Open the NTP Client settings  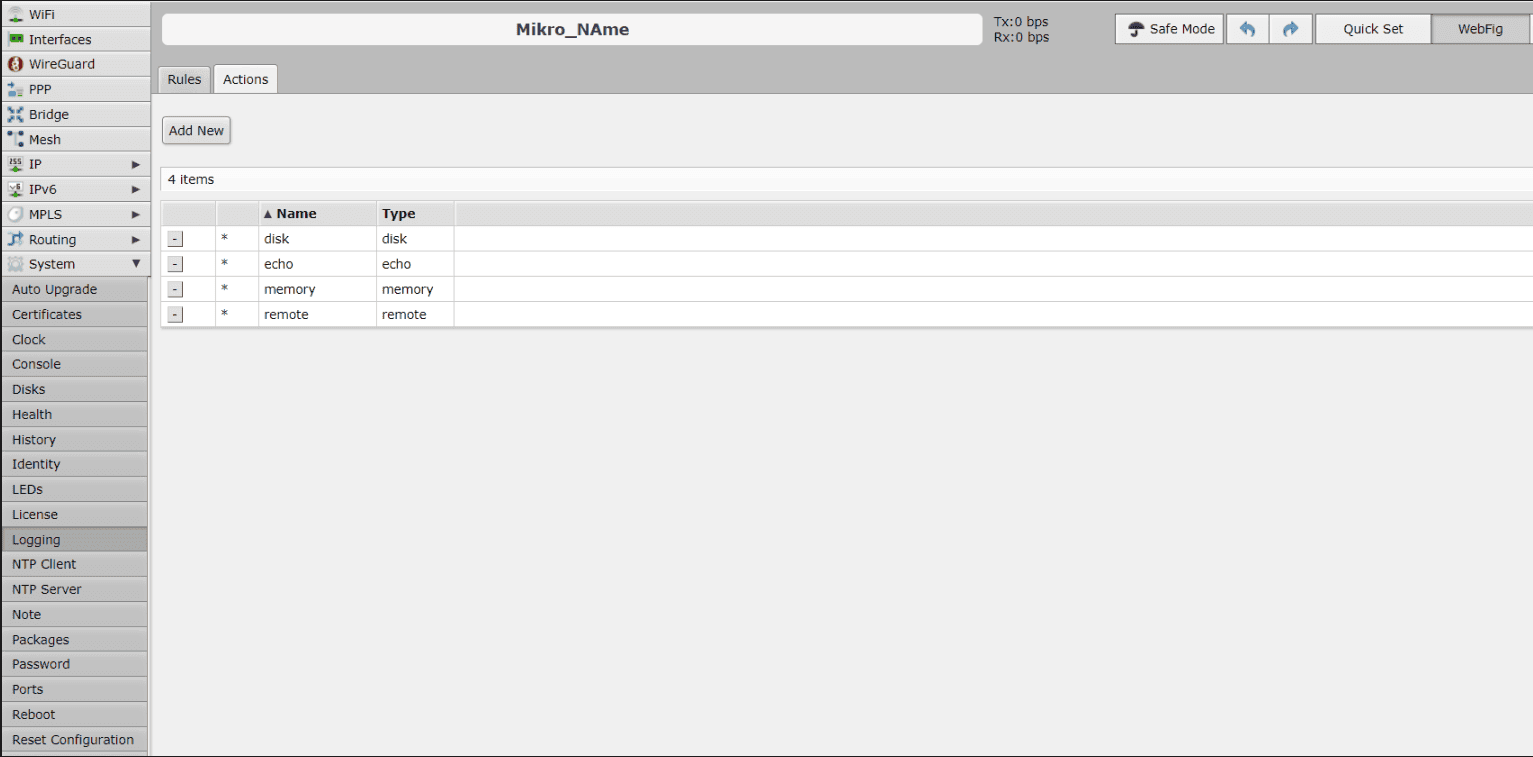(74, 564)
